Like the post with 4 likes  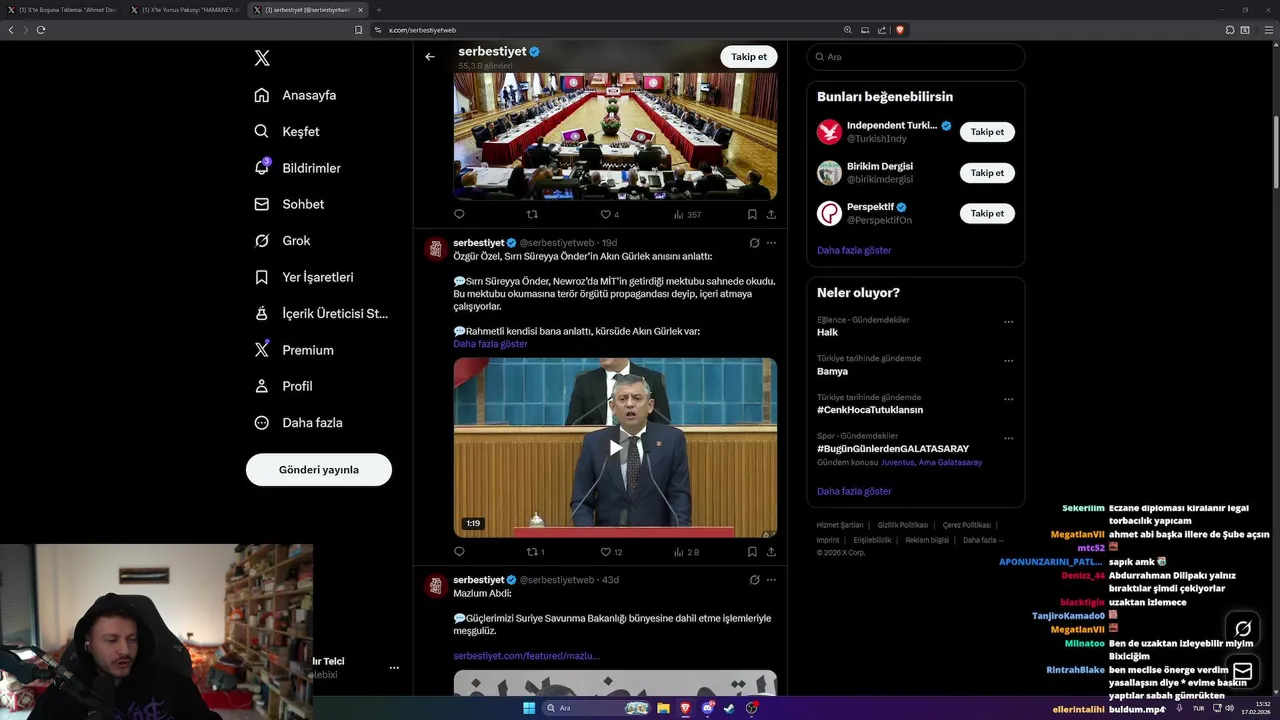tap(610, 214)
